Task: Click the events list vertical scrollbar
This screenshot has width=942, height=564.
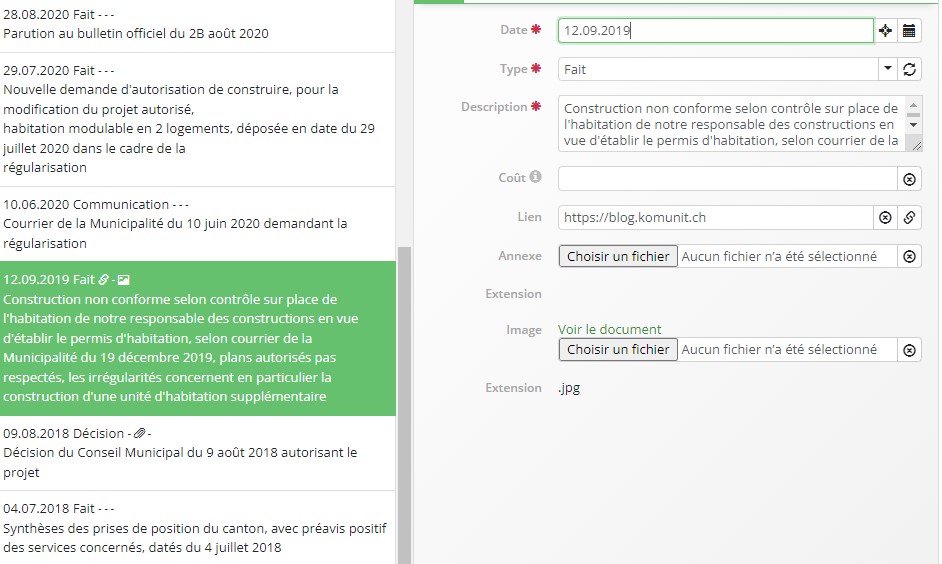Action: (404, 405)
